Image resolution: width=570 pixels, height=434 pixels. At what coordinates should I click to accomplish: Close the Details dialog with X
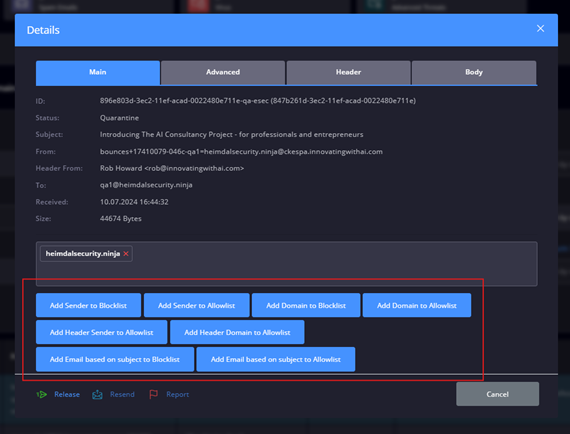[540, 28]
